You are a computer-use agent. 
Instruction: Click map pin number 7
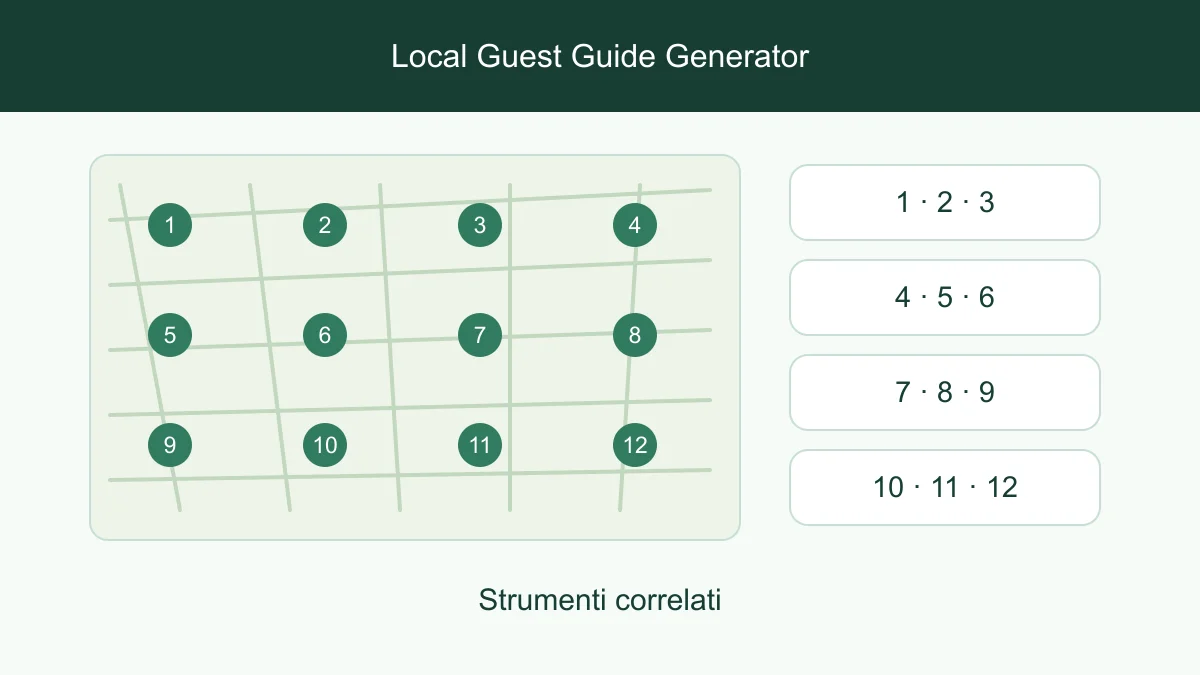pyautogui.click(x=480, y=335)
